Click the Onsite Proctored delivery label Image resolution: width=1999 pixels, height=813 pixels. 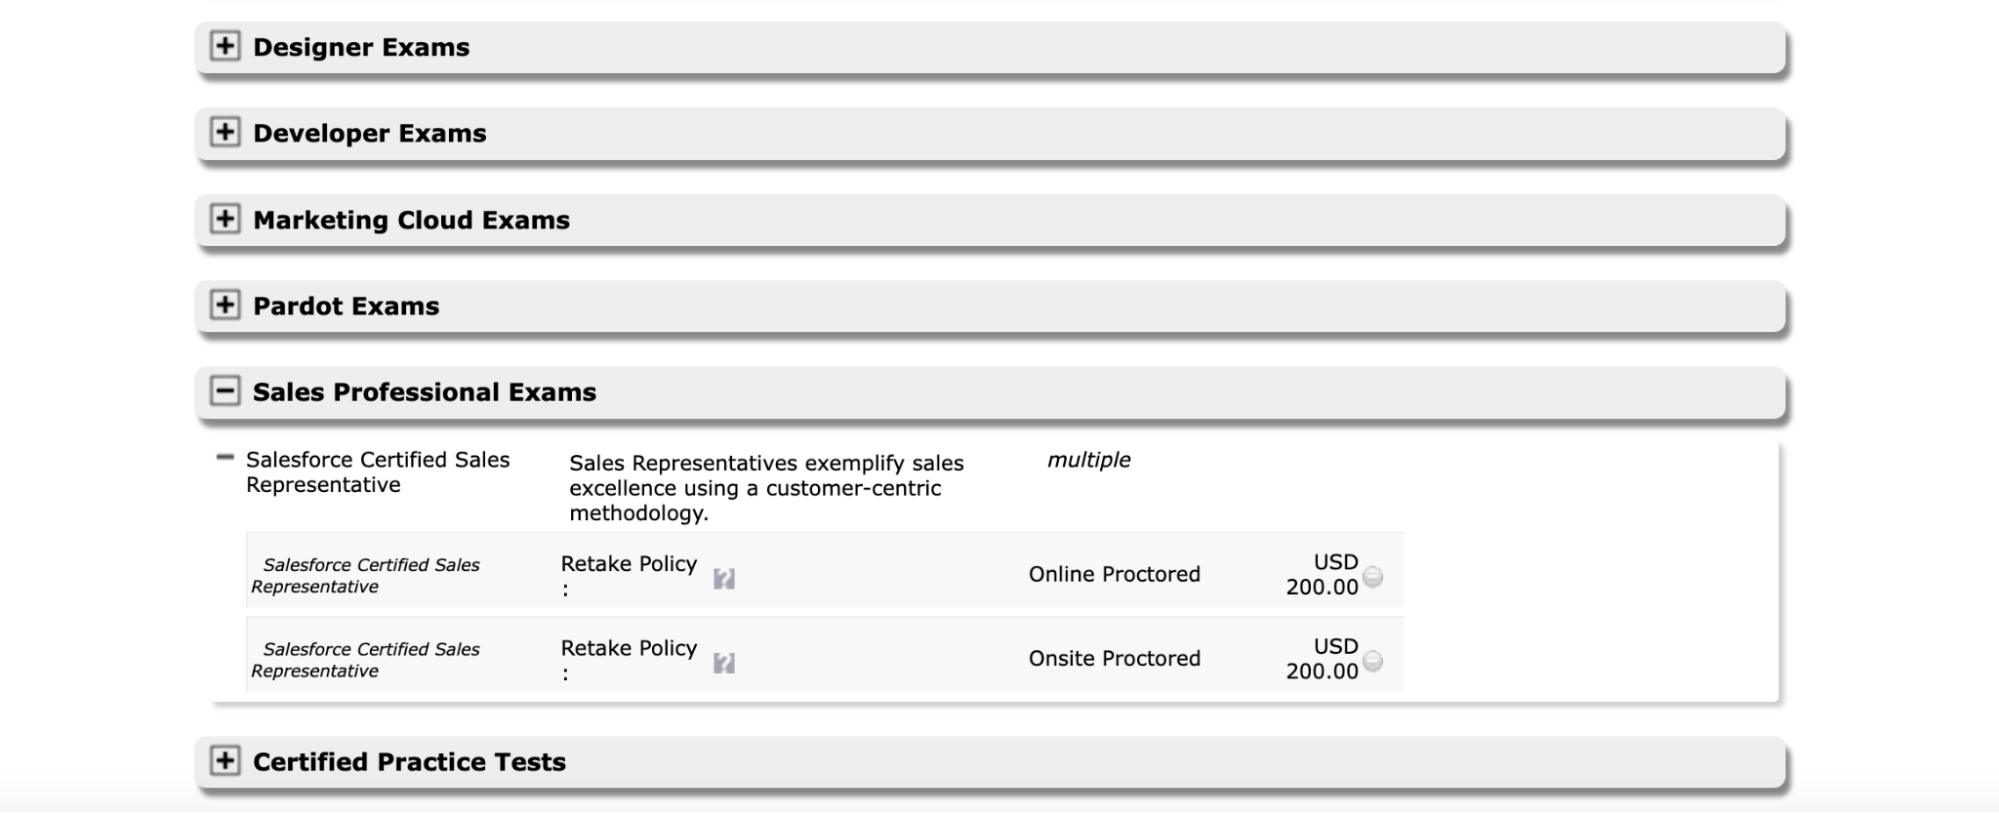[1114, 658]
